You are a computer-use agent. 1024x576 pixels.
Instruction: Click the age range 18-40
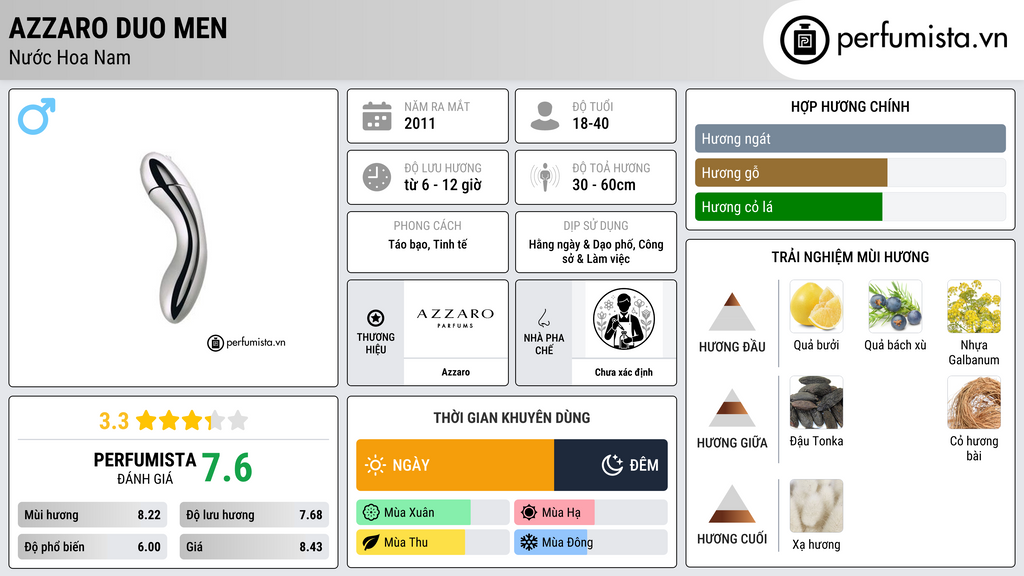tap(590, 123)
